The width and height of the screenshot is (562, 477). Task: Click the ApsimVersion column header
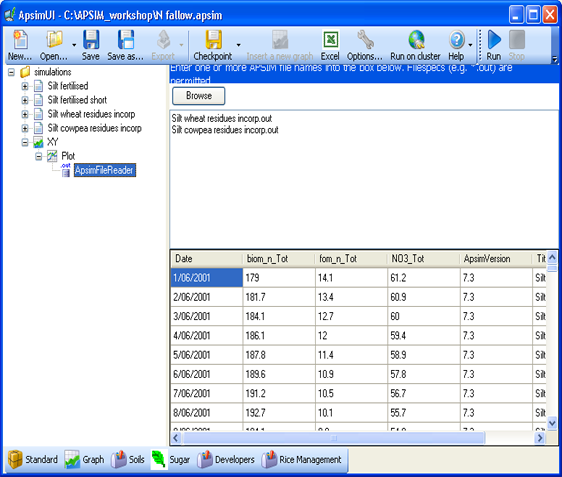pyautogui.click(x=496, y=259)
